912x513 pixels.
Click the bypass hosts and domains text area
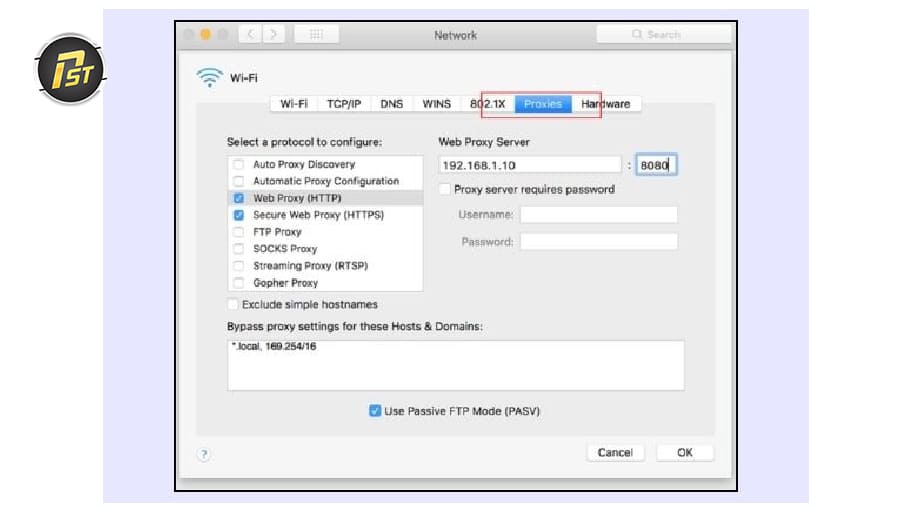coord(456,365)
